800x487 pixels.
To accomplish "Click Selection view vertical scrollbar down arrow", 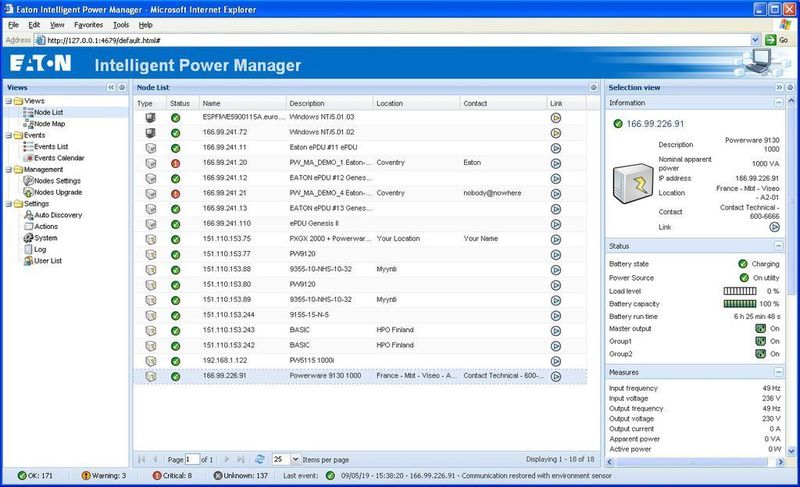I will click(x=791, y=451).
